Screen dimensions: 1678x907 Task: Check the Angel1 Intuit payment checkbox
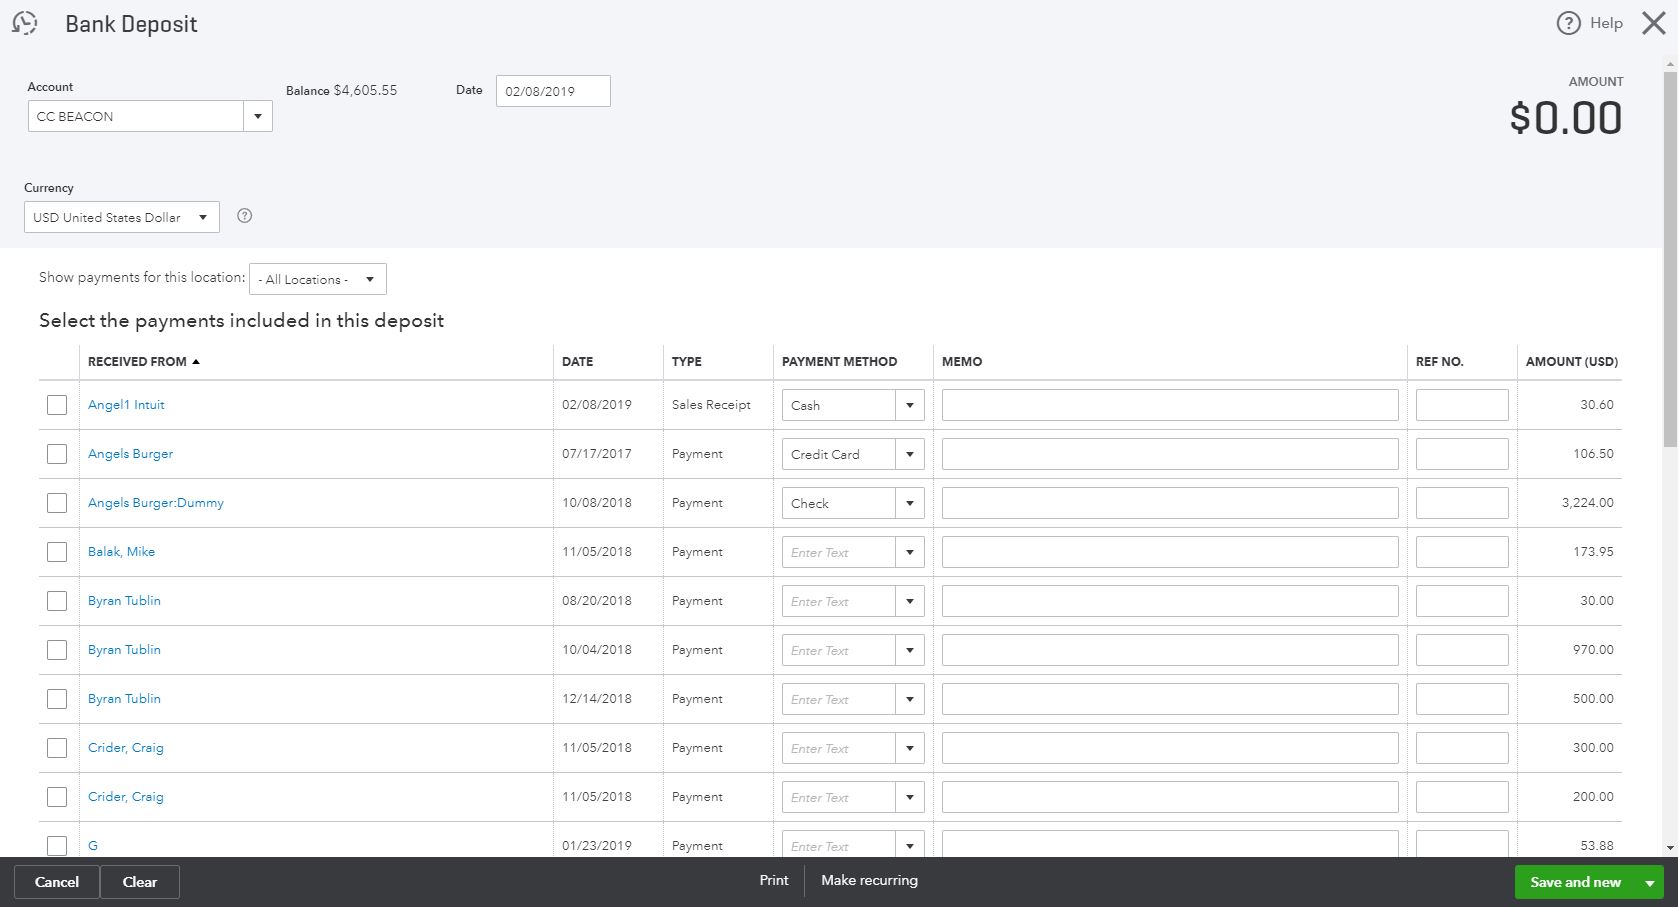(x=57, y=404)
